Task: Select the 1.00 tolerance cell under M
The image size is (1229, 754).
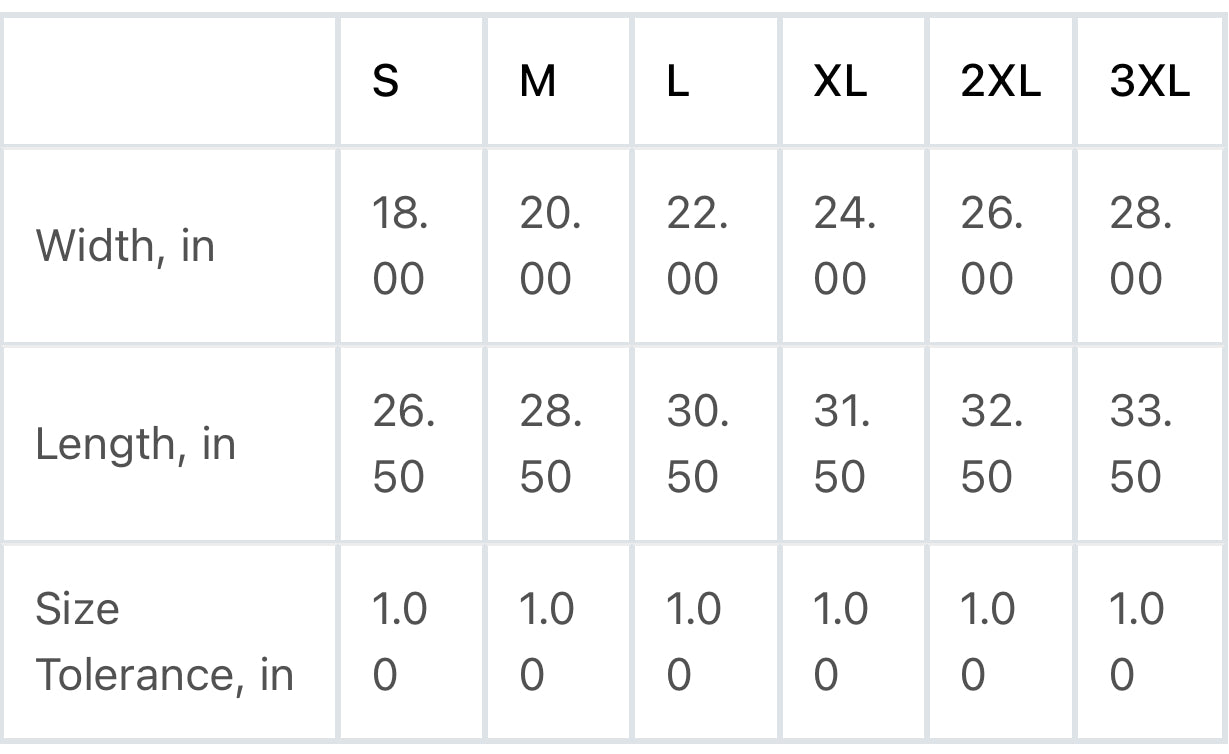Action: point(546,642)
